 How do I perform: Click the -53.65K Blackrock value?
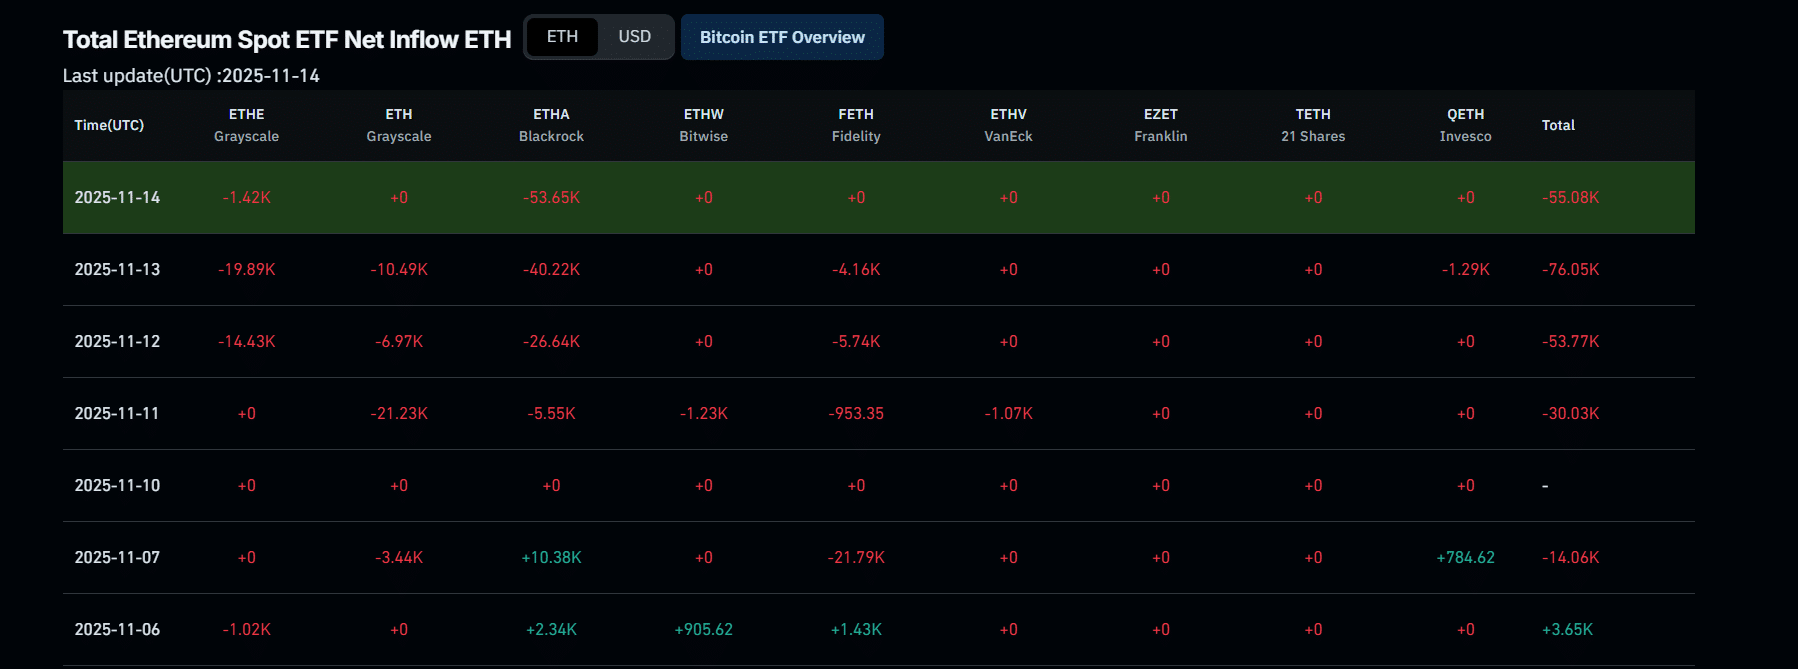pyautogui.click(x=551, y=198)
